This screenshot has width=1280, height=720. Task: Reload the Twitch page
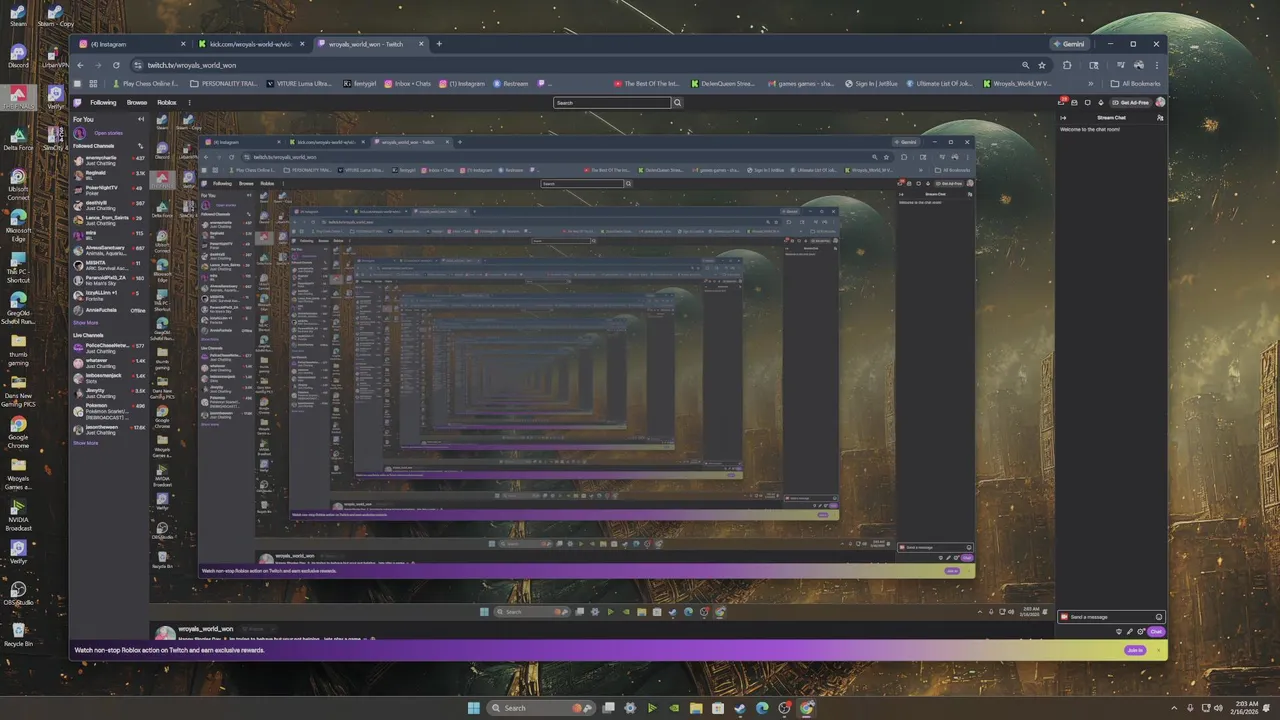click(x=116, y=65)
